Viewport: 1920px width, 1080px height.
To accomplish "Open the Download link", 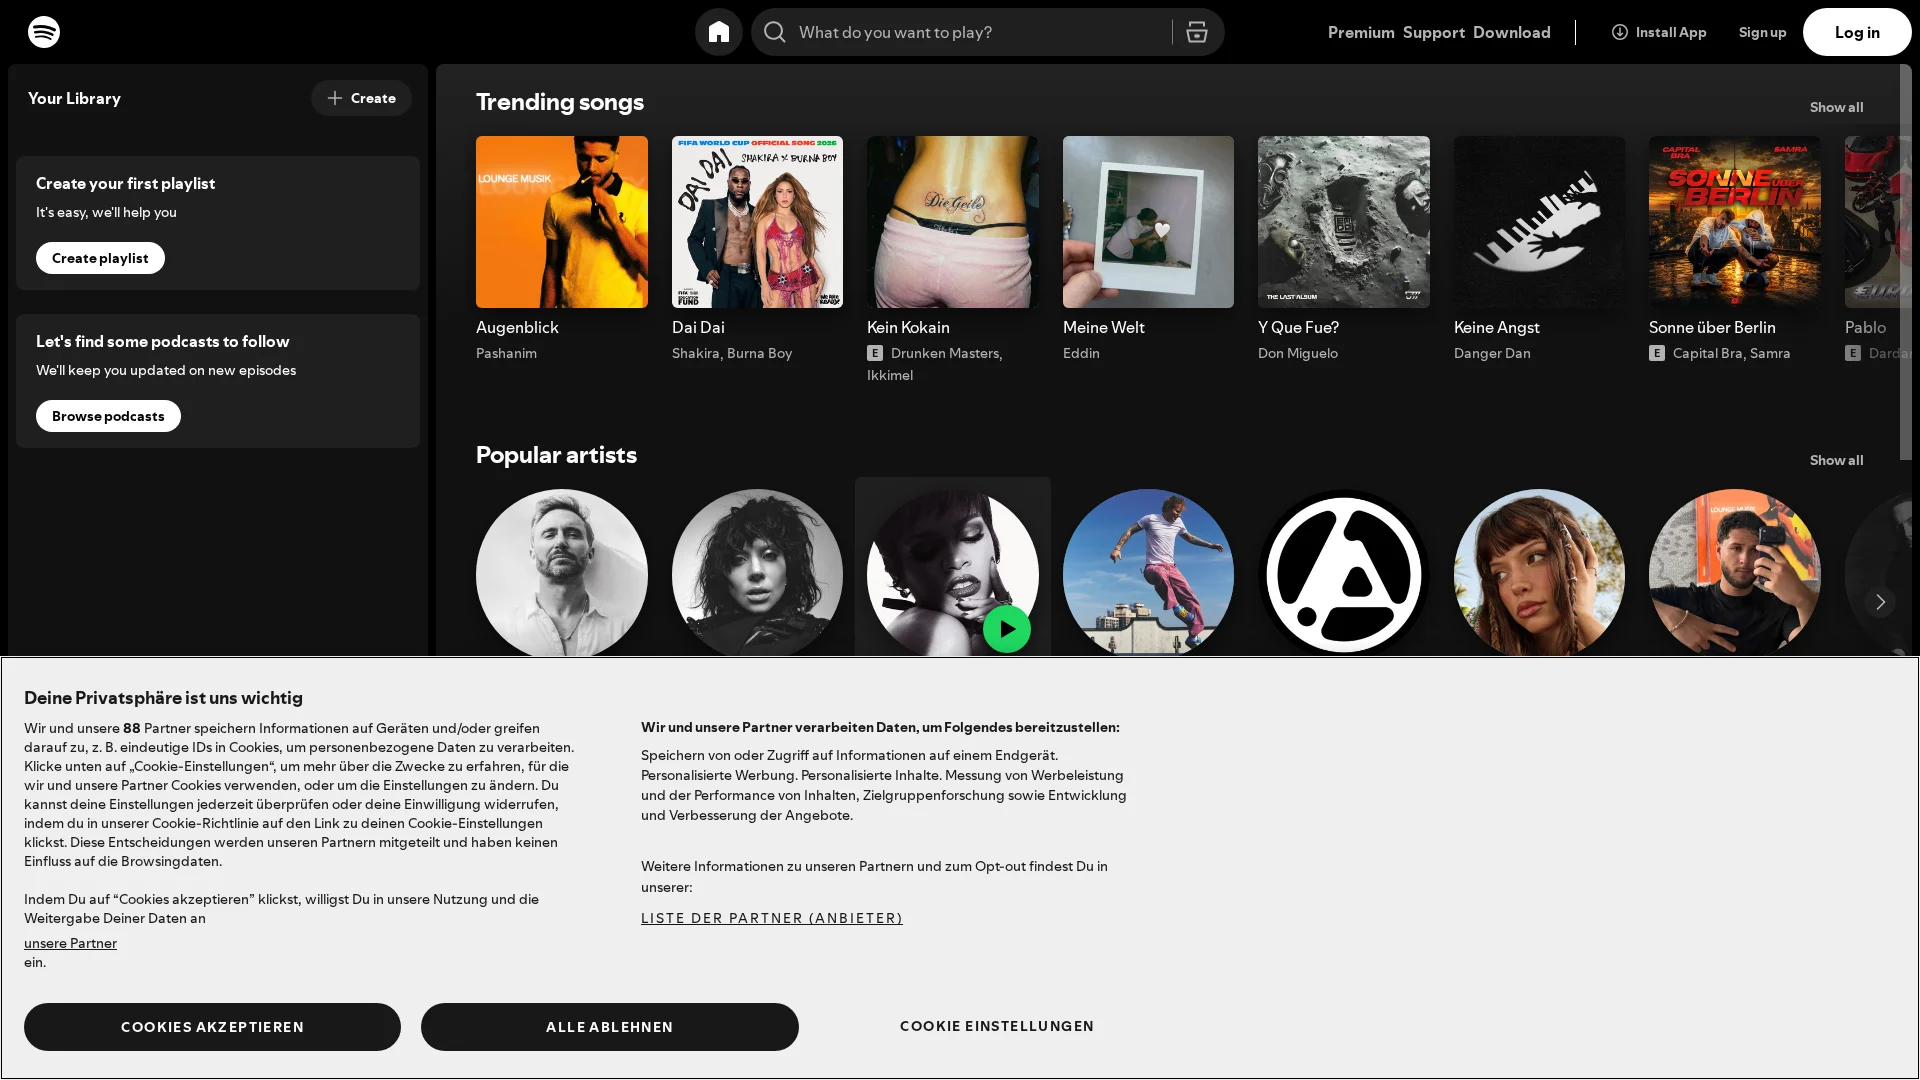I will (x=1512, y=32).
